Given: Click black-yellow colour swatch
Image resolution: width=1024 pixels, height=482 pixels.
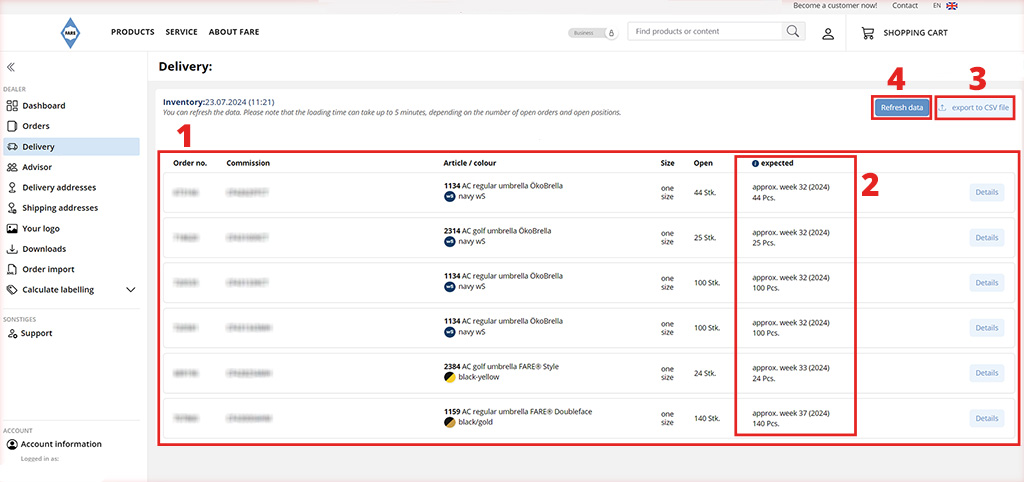Looking at the screenshot, I should pyautogui.click(x=449, y=378).
